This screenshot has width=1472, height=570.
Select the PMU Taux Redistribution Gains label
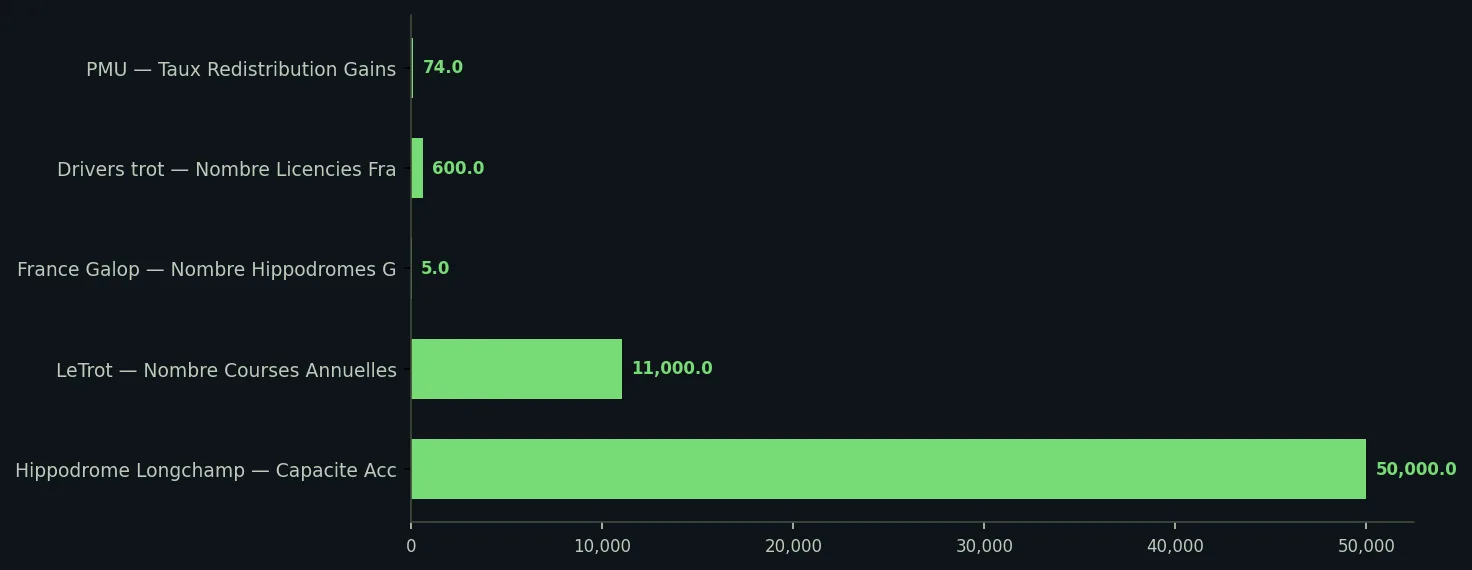(241, 70)
